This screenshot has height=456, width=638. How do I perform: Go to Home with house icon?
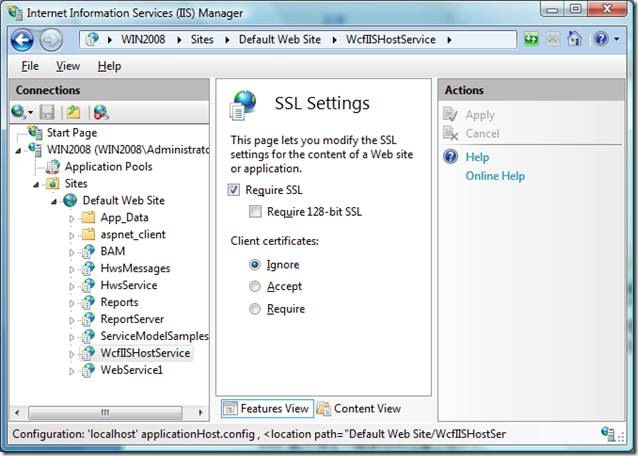(574, 39)
